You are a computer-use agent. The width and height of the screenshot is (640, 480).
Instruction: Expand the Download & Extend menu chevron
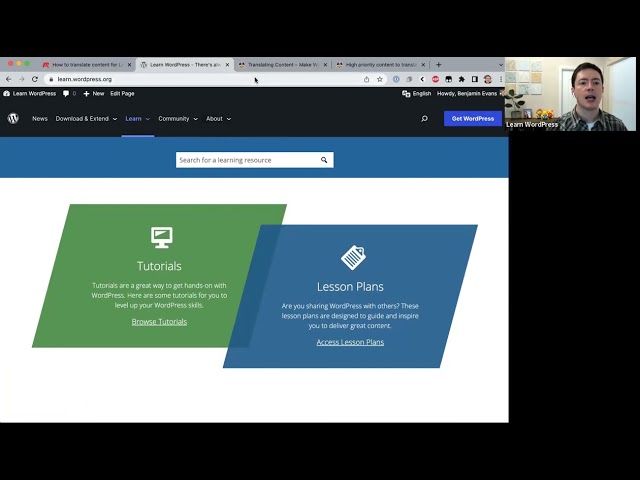click(x=115, y=119)
